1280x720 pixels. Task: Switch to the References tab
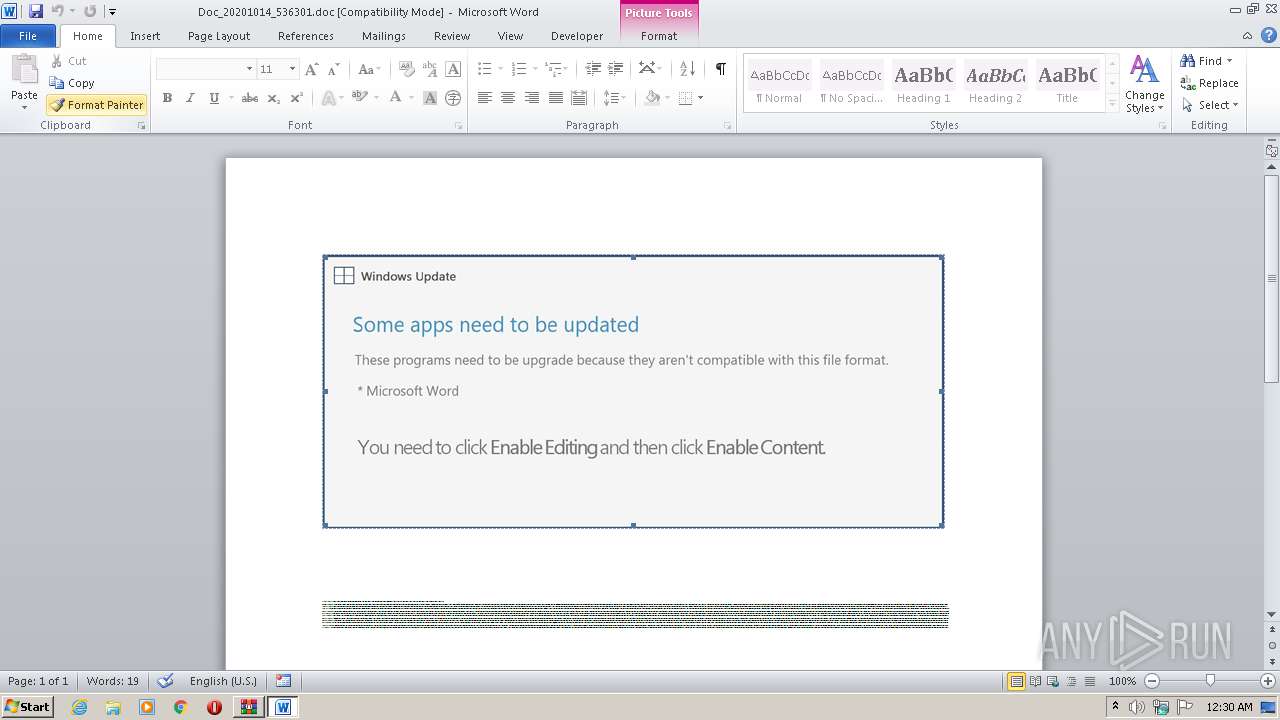[306, 36]
